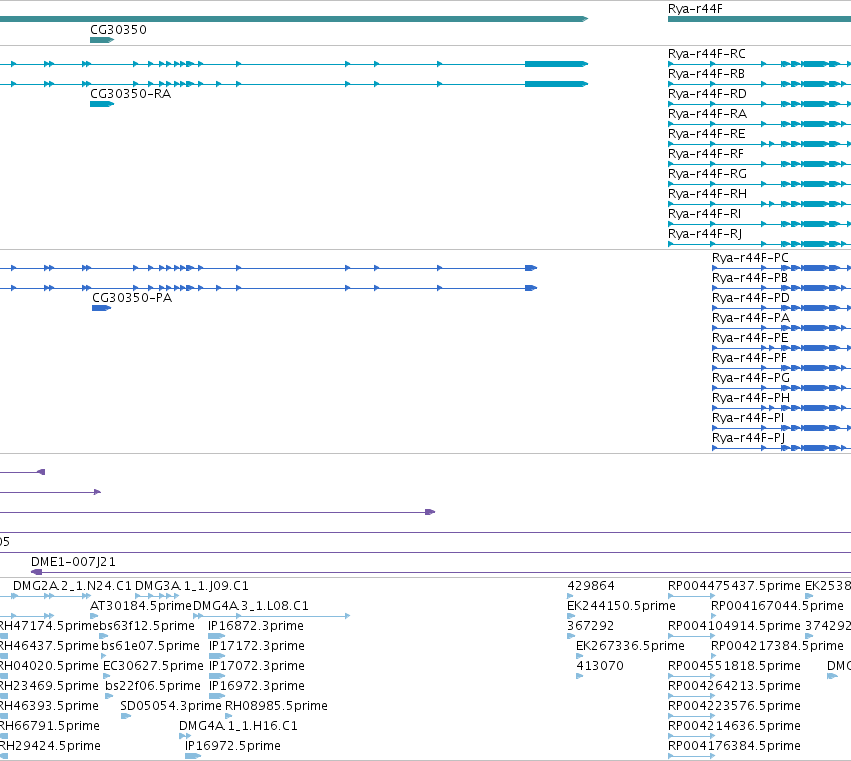The height and width of the screenshot is (761, 851).
Task: Click protein label Rya-r44F-PE
Action: tap(750, 338)
